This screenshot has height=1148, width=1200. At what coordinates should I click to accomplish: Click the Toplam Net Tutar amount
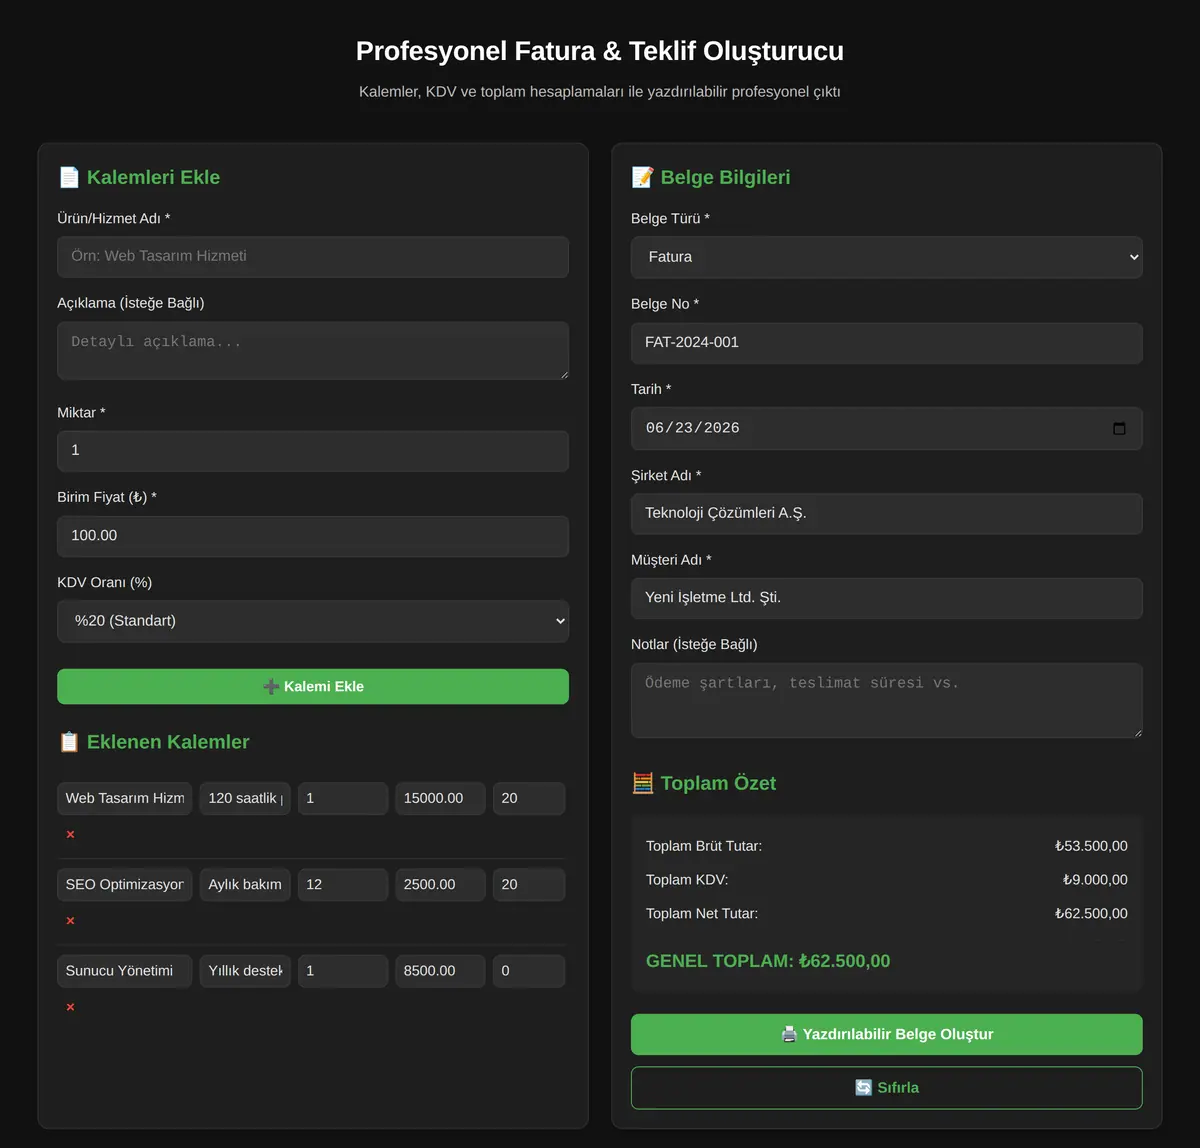tap(1091, 913)
